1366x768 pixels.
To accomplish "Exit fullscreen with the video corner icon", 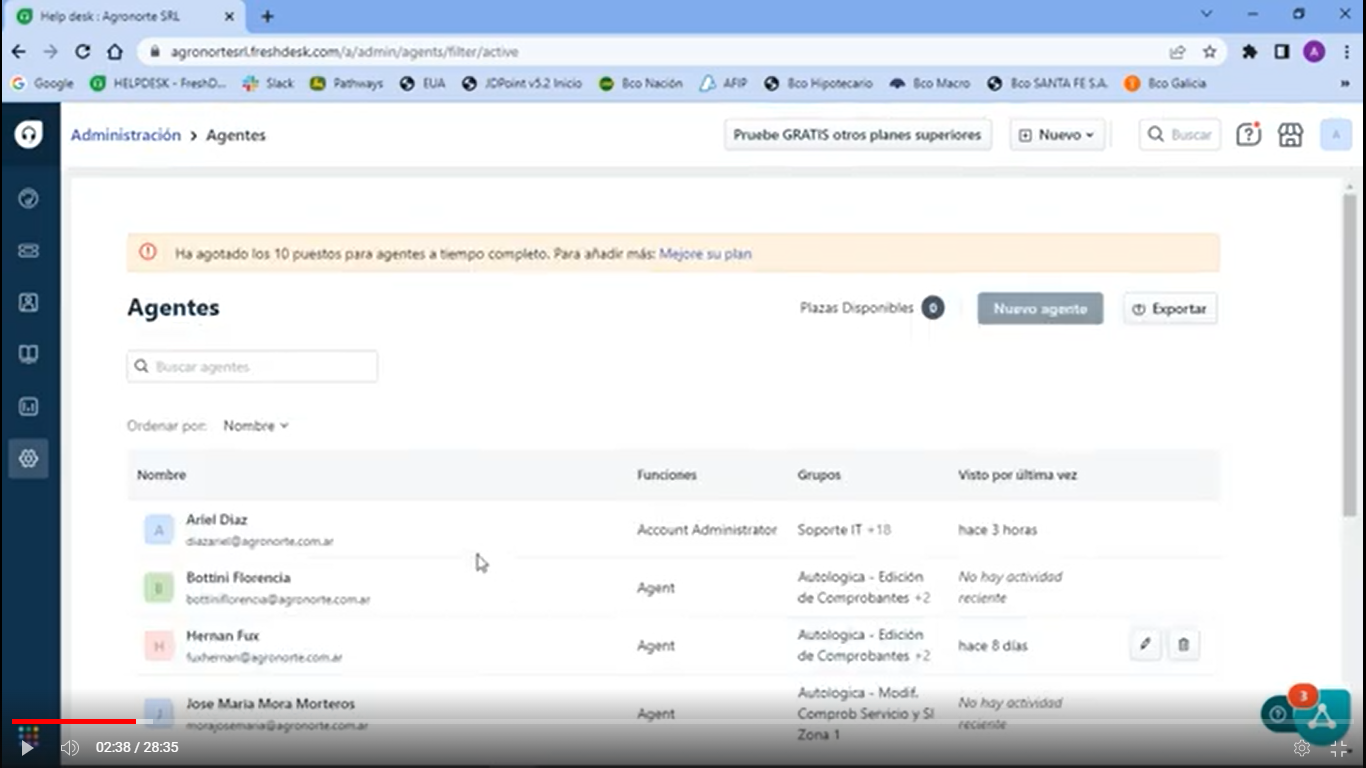I will pyautogui.click(x=1339, y=748).
